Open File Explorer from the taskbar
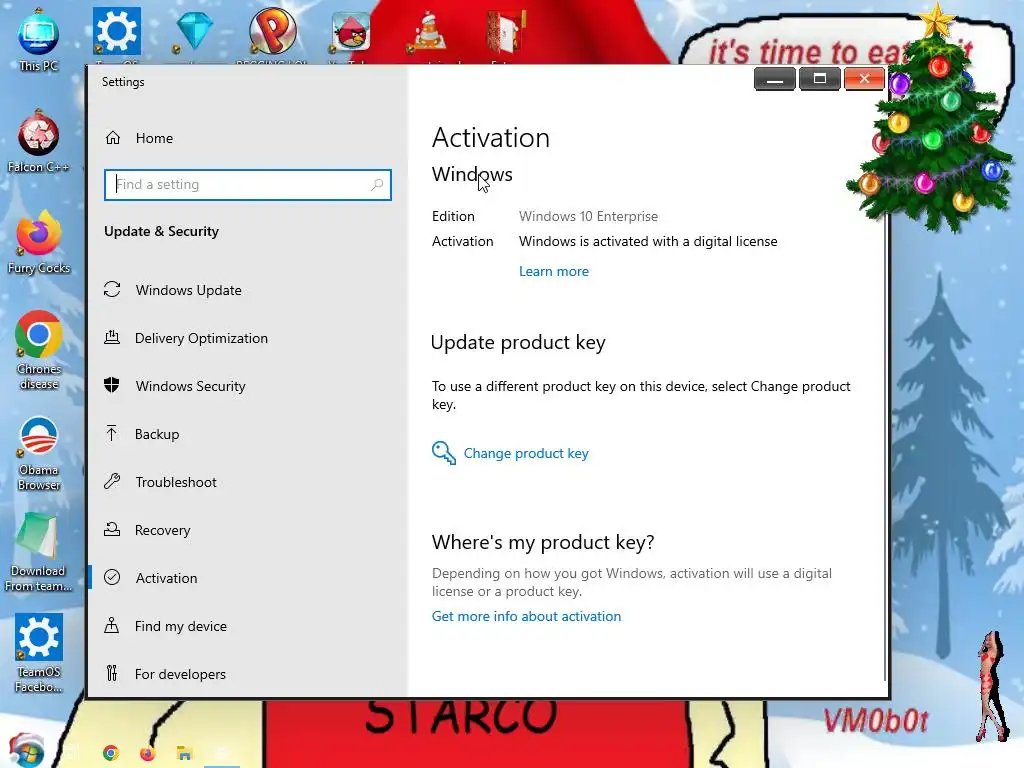 (x=184, y=753)
